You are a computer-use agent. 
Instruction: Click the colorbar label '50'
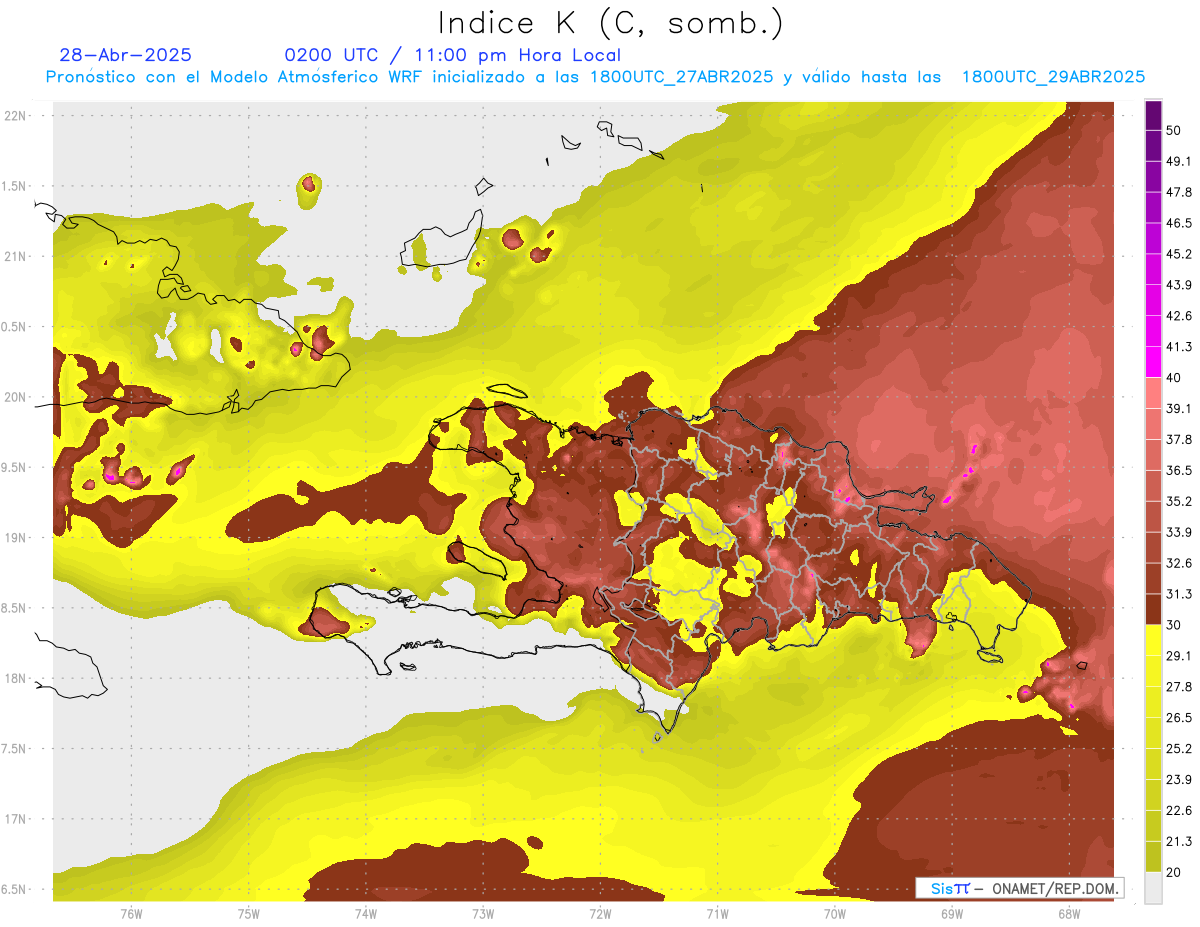coord(1174,130)
